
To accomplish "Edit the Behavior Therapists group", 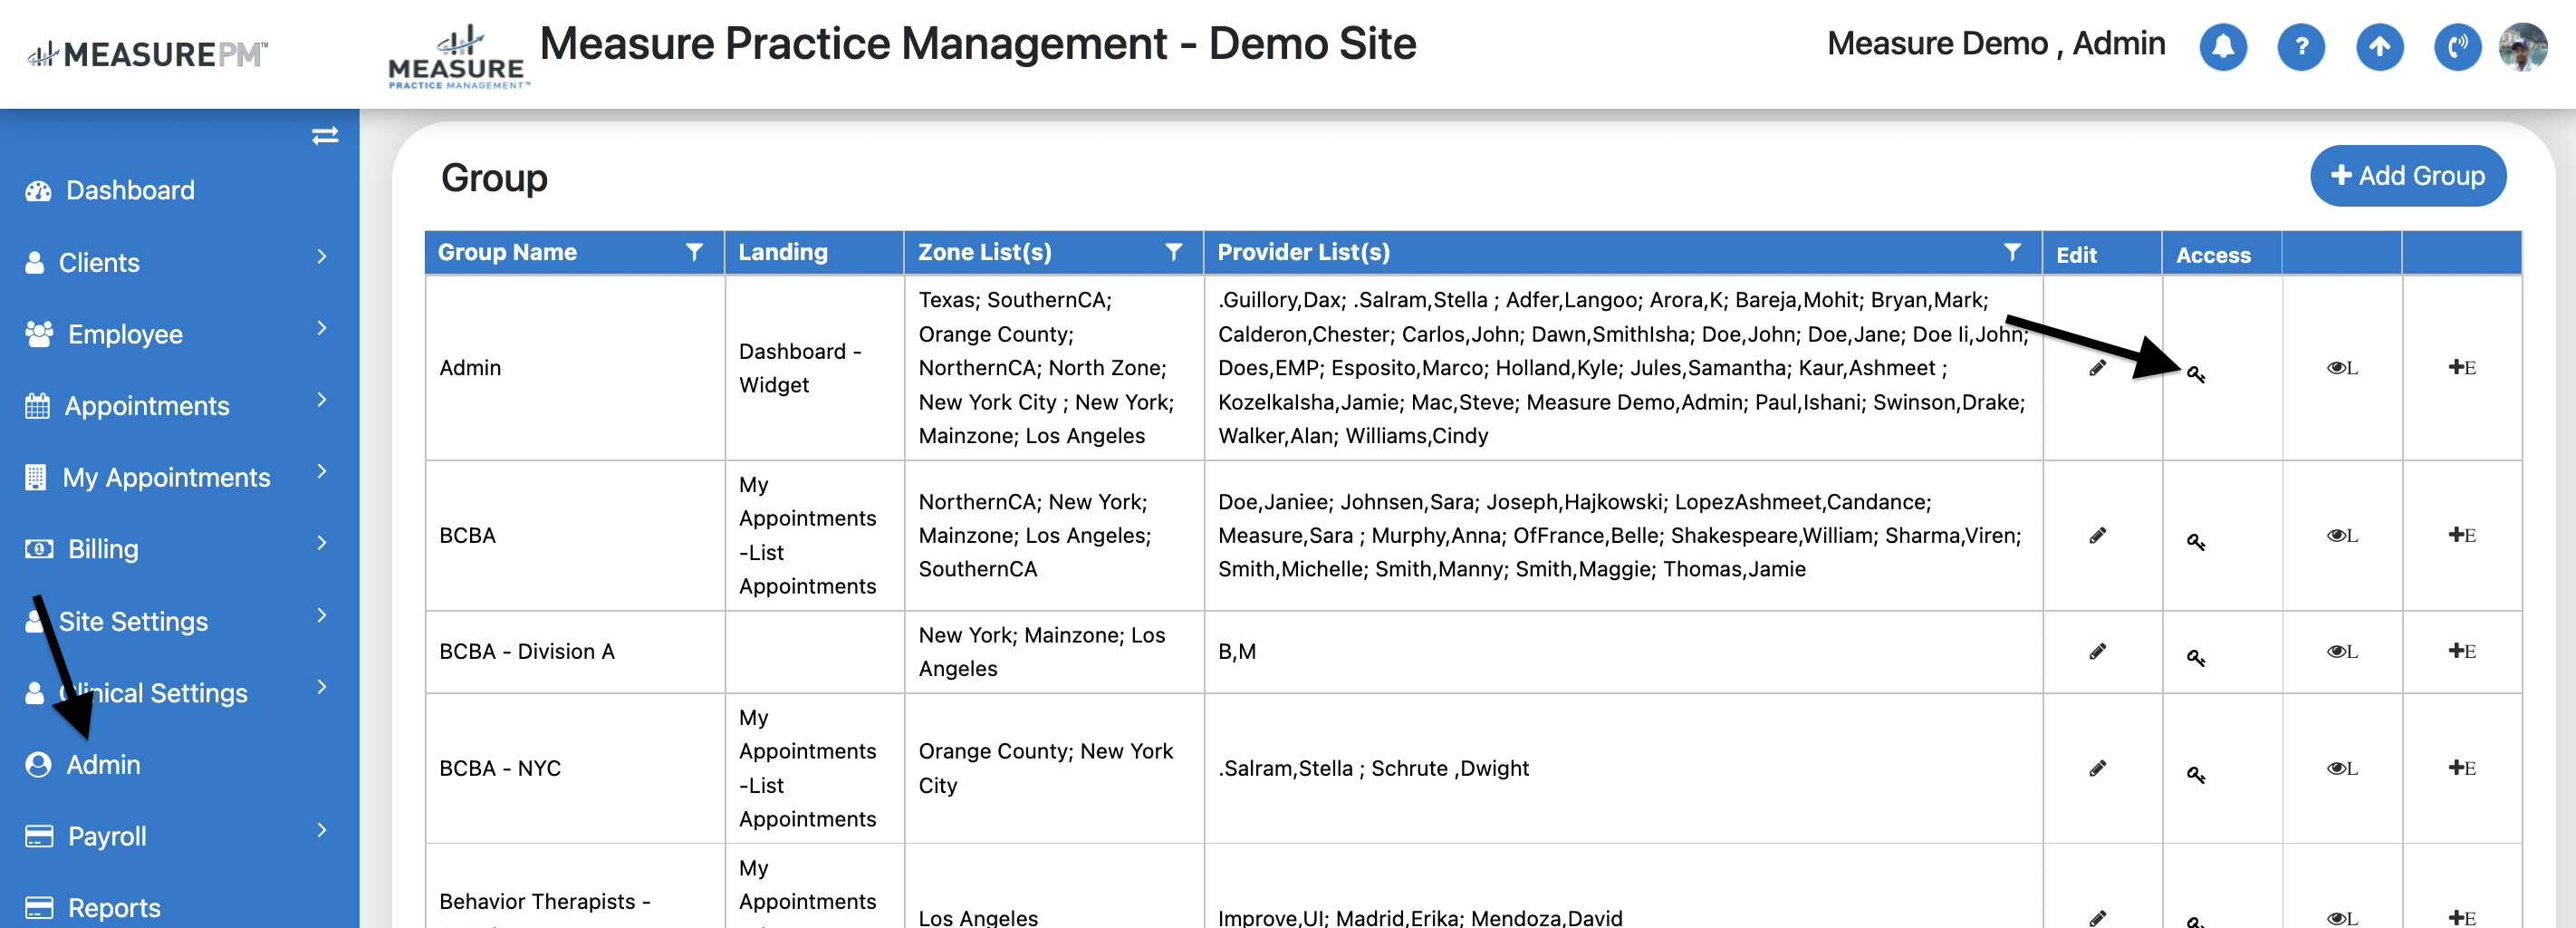I will click(2097, 918).
